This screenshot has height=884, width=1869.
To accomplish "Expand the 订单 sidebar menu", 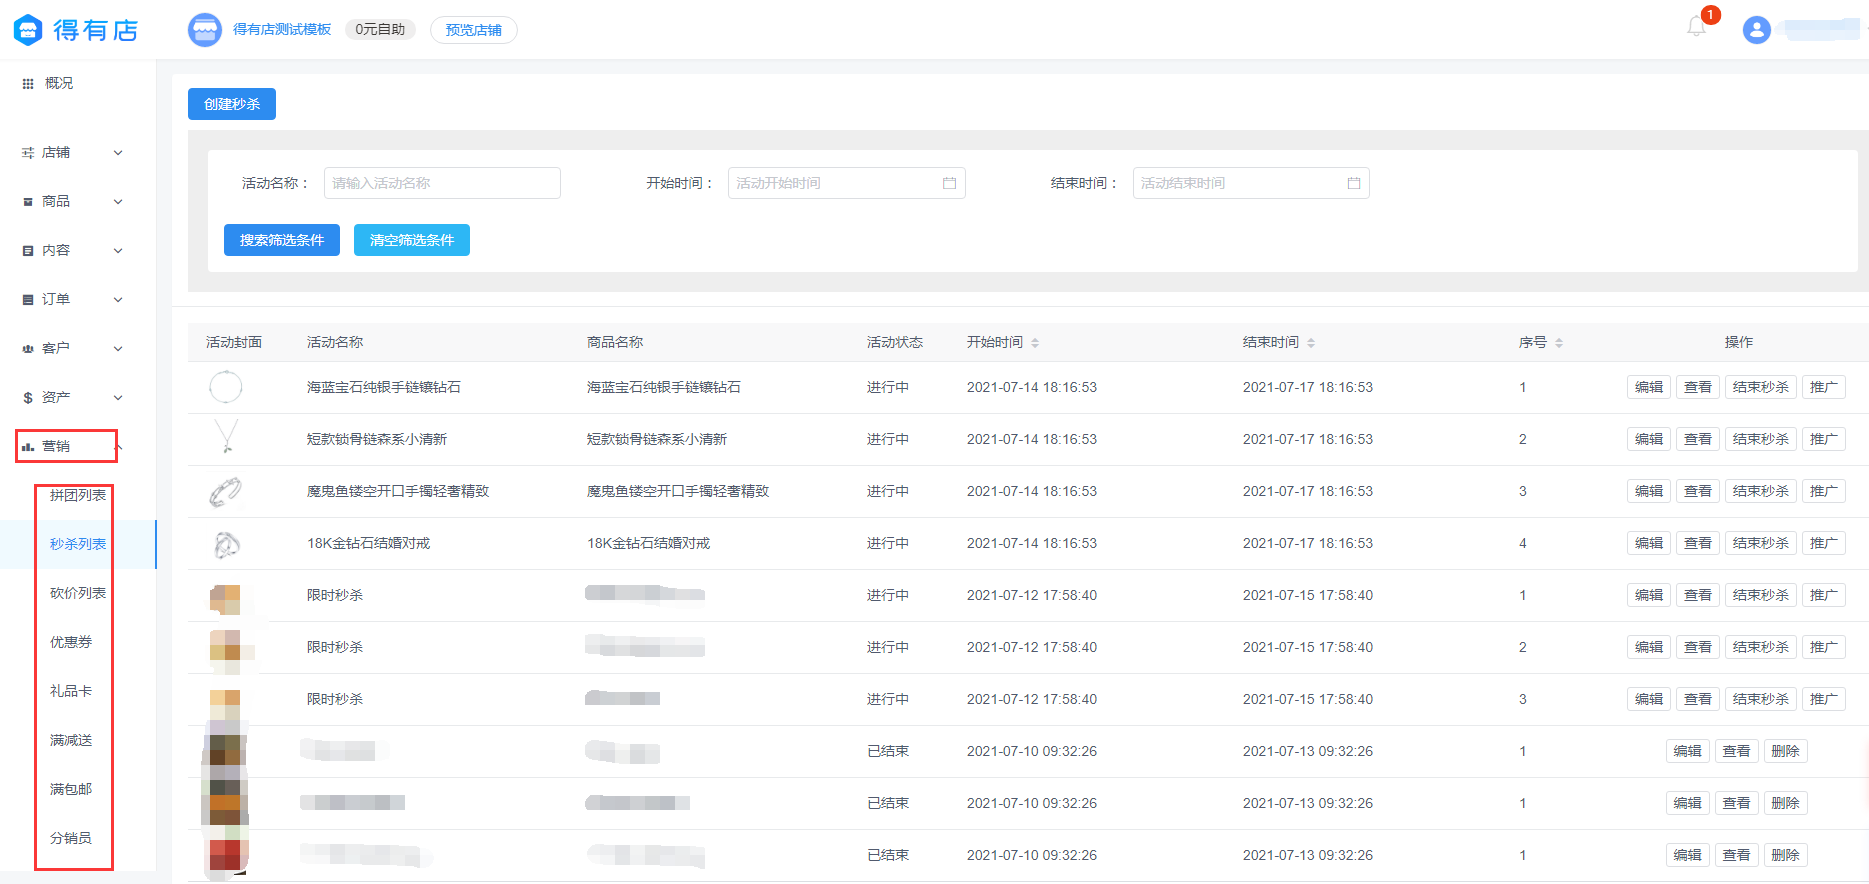I will 72,300.
